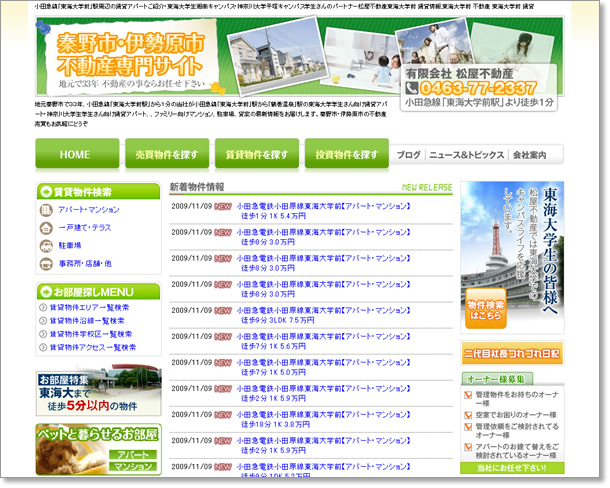This screenshot has width=610, height=488.
Task: Click the bullet icon beside 賃貸物件エリア一覧検索
Action: click(x=43, y=308)
